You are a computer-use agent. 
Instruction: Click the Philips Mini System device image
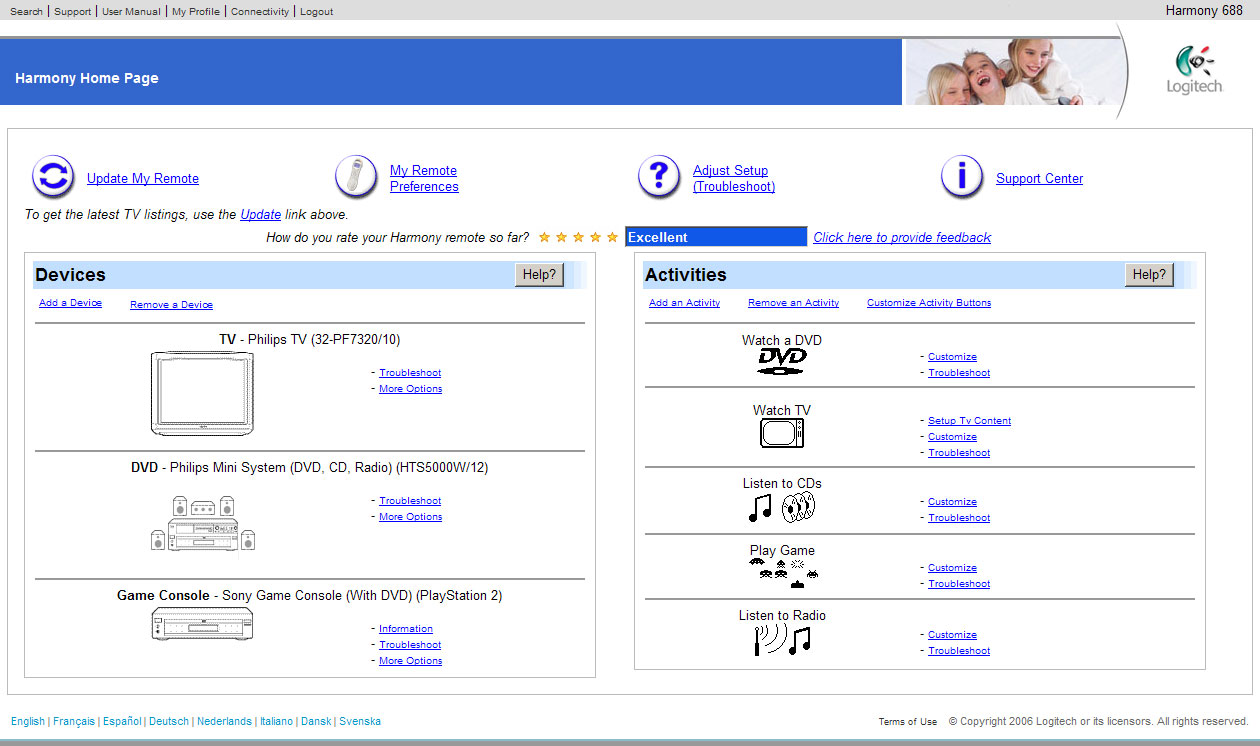point(202,523)
